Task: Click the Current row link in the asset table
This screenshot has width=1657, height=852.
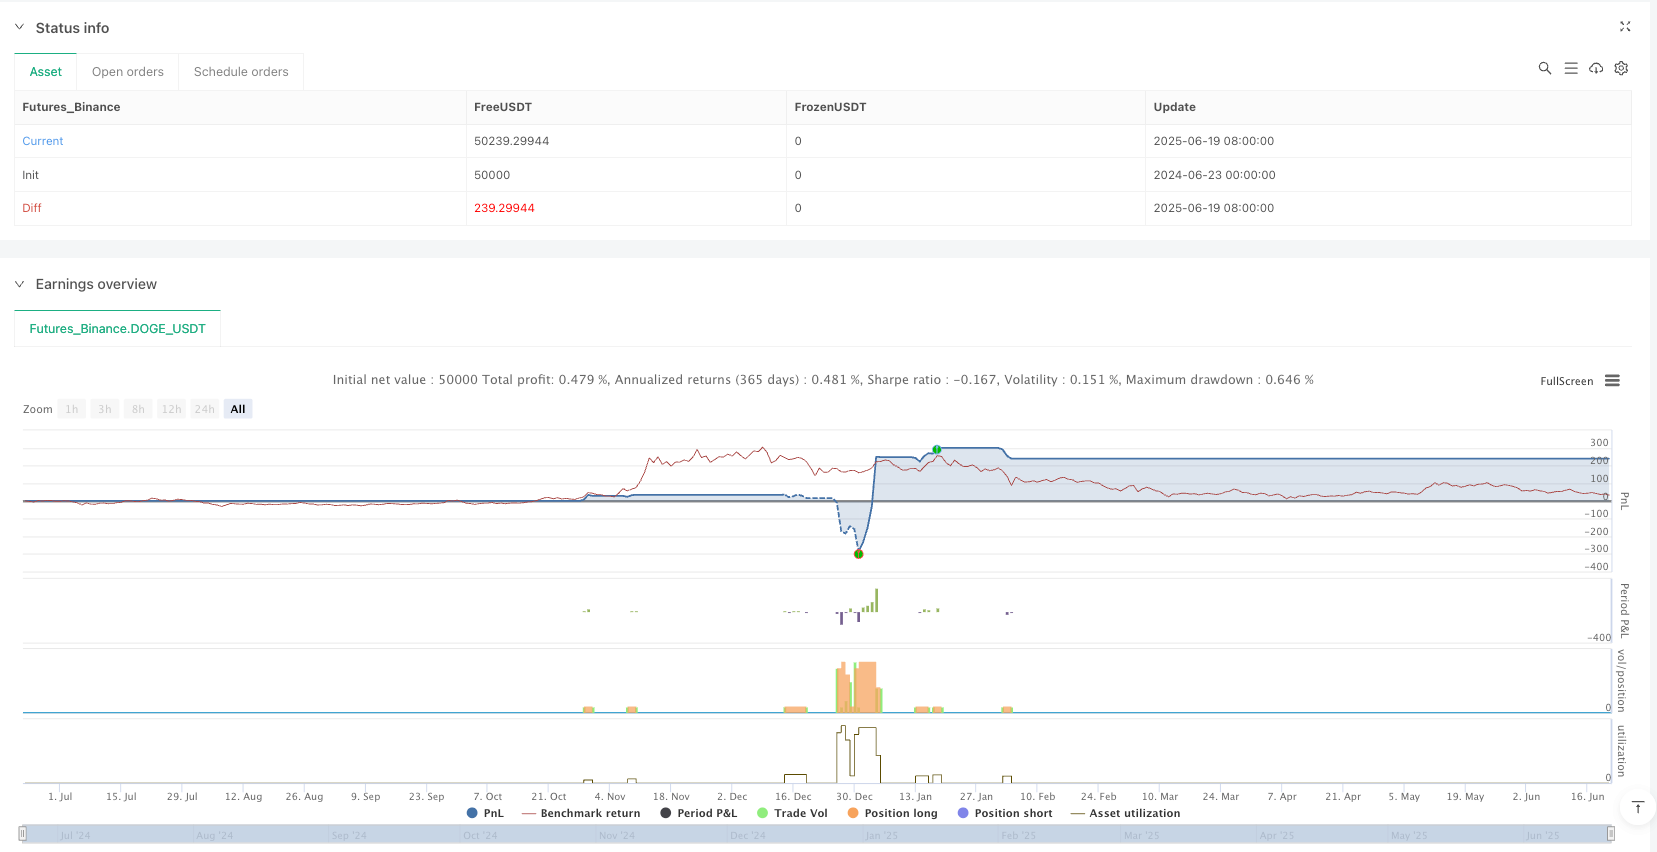Action: 43,141
